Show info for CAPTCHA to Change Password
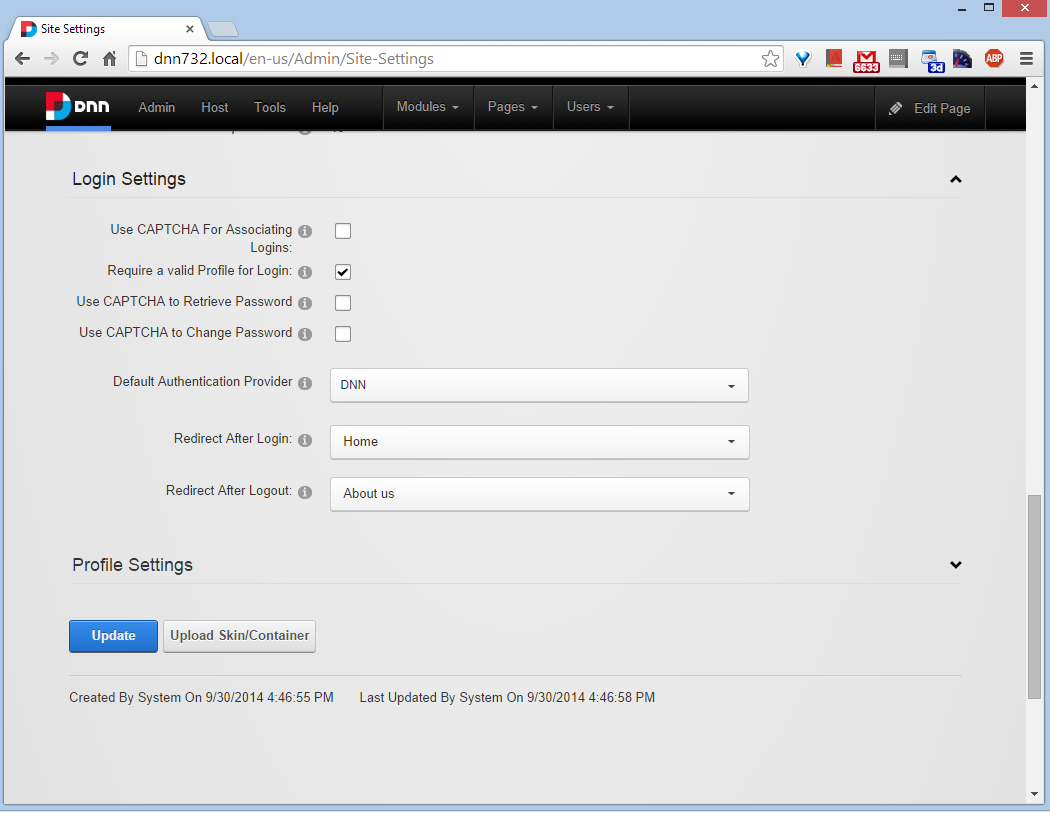The image size is (1050, 813). pyautogui.click(x=305, y=334)
